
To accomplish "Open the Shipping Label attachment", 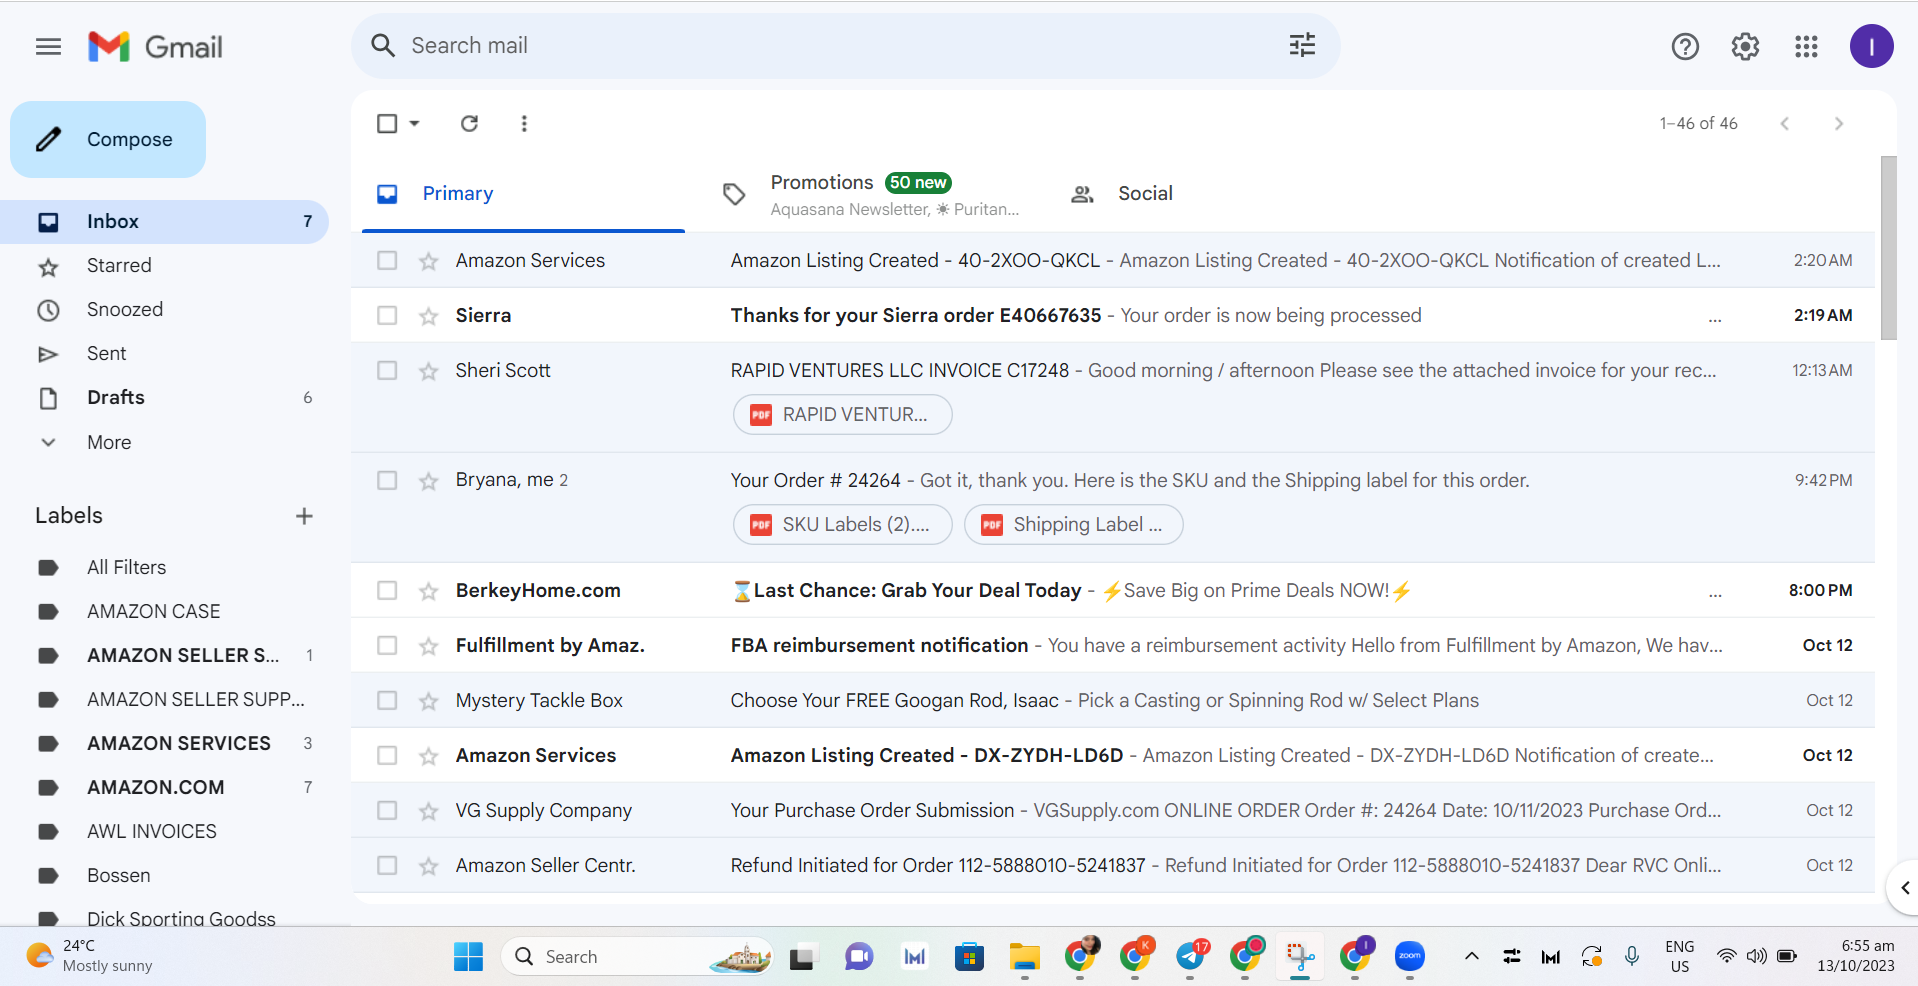I will point(1073,525).
